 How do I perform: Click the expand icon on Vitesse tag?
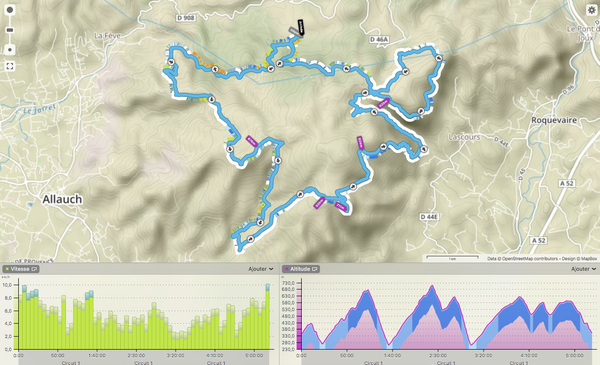[x=34, y=269]
